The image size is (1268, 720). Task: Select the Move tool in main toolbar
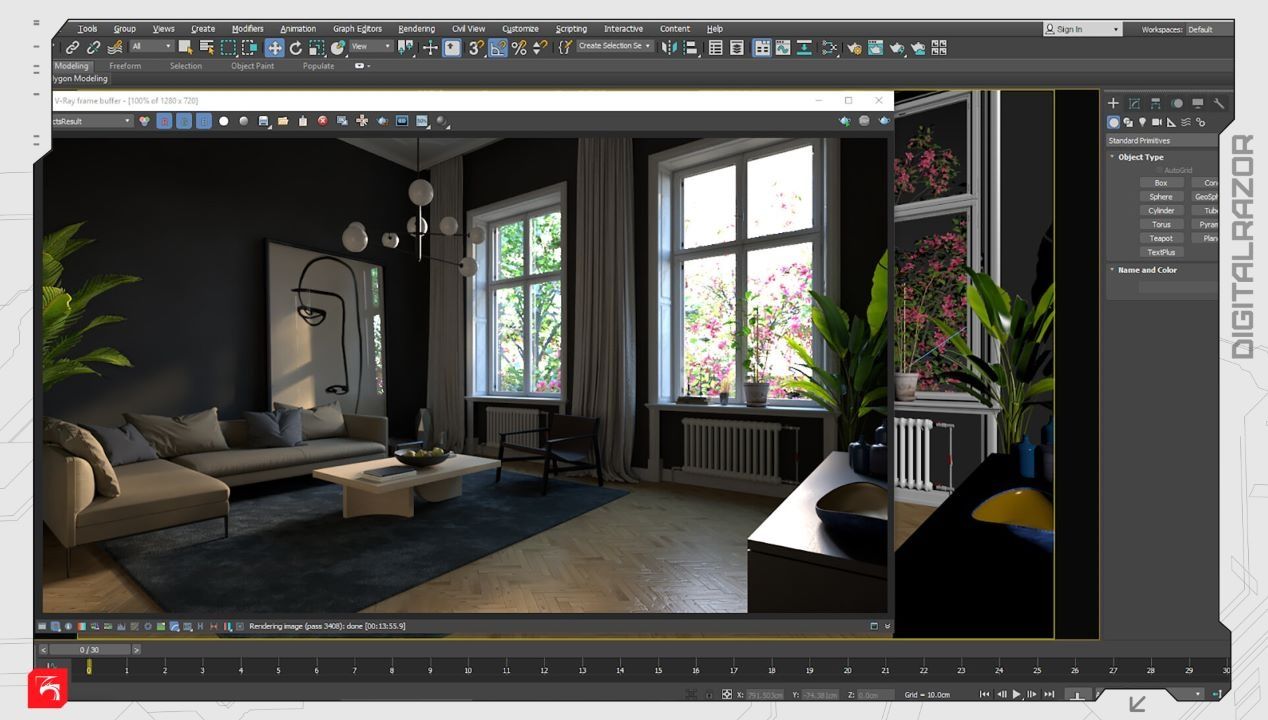(x=274, y=48)
